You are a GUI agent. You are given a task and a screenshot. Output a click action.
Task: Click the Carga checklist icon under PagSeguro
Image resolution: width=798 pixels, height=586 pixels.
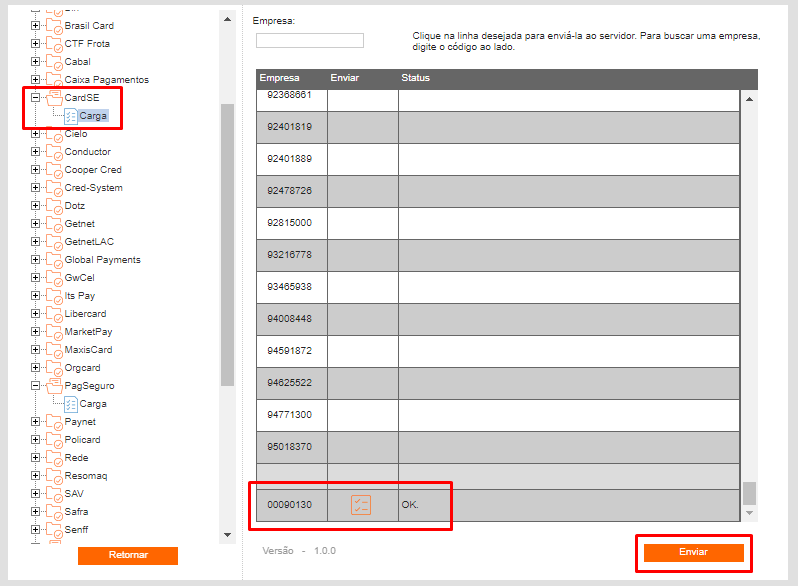coord(71,404)
